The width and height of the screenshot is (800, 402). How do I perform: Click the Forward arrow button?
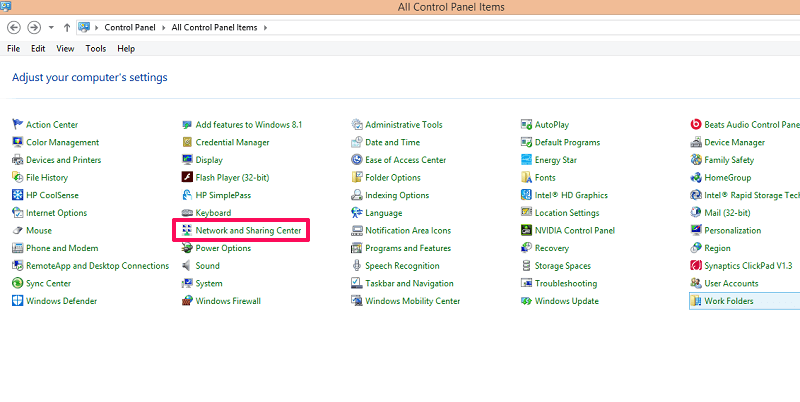(34, 28)
